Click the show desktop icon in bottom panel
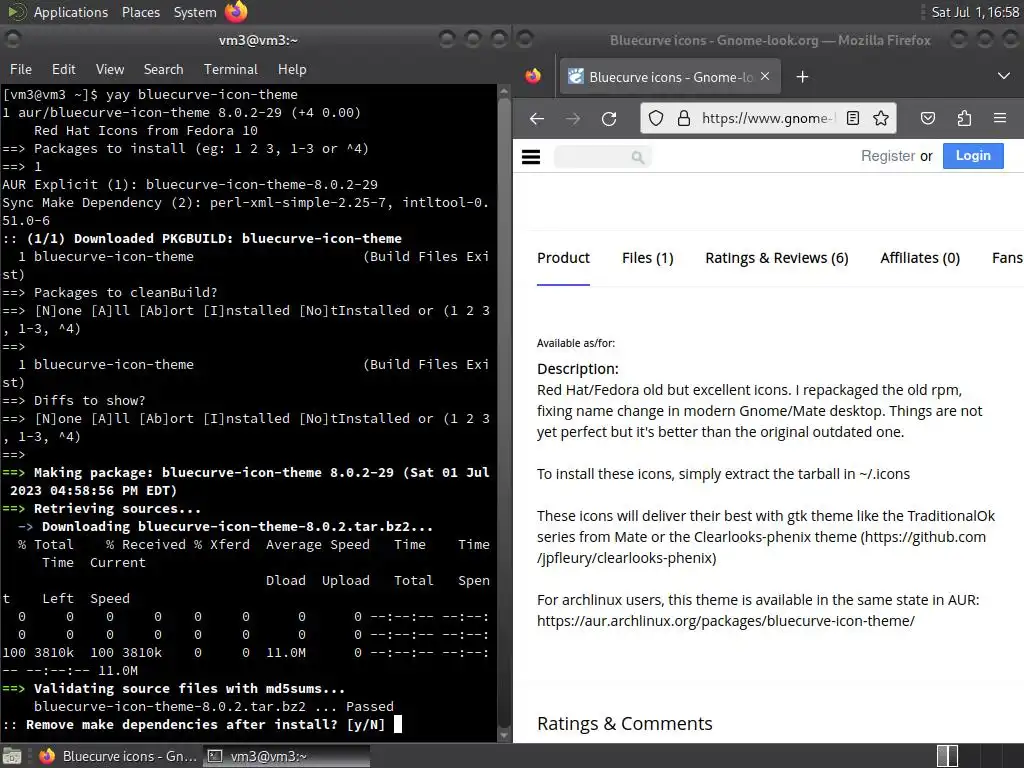Image resolution: width=1024 pixels, height=768 pixels. [12, 756]
